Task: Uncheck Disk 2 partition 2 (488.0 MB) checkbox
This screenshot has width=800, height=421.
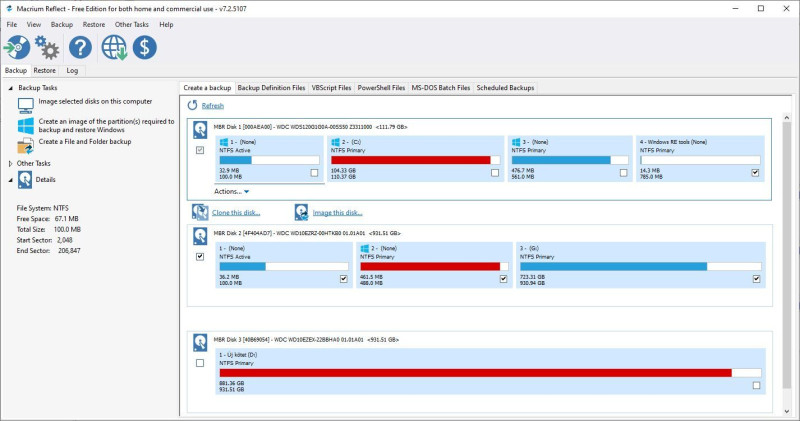Action: pyautogui.click(x=504, y=279)
